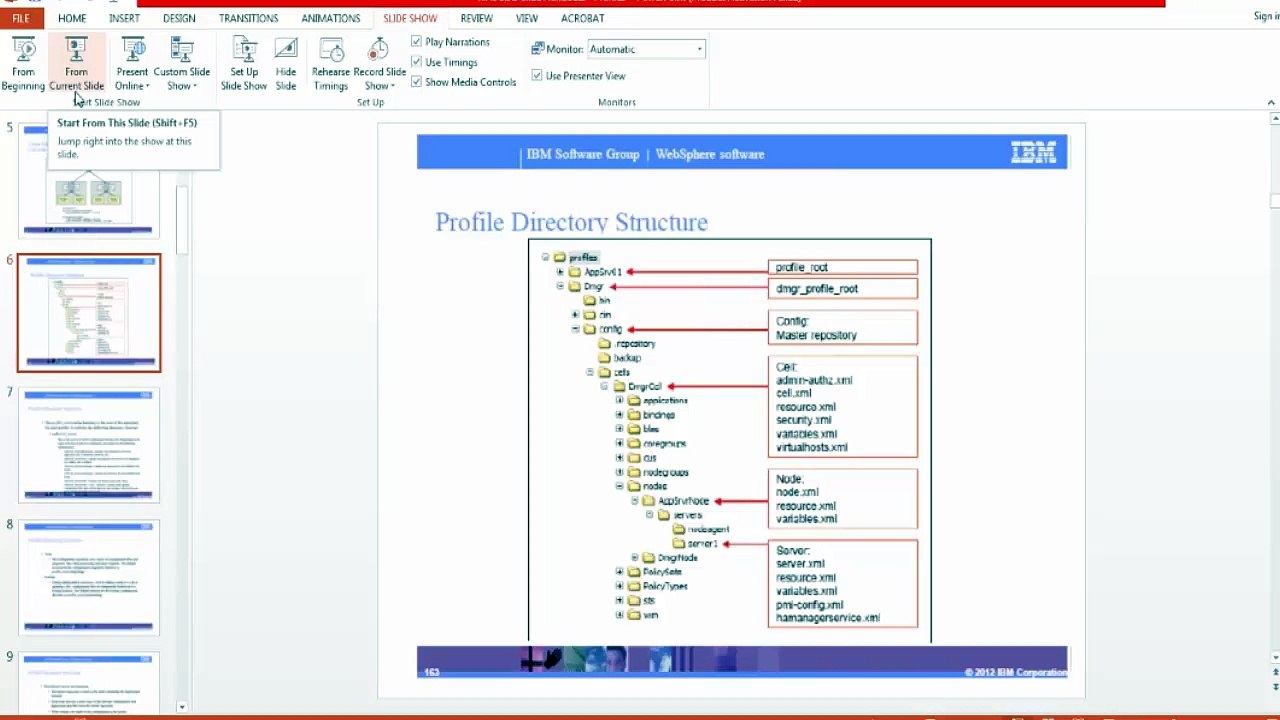The width and height of the screenshot is (1280, 720).
Task: Click the server1 folder in the diagram
Action: (695, 544)
